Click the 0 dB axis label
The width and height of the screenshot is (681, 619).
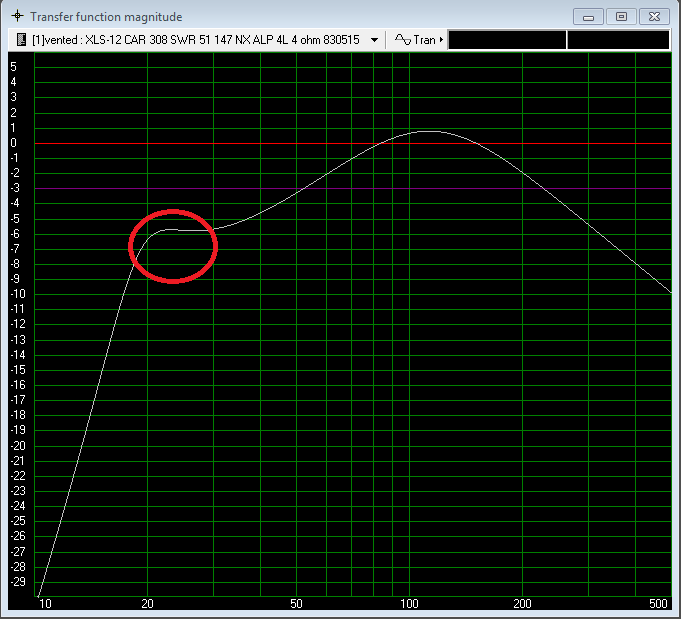(13, 143)
